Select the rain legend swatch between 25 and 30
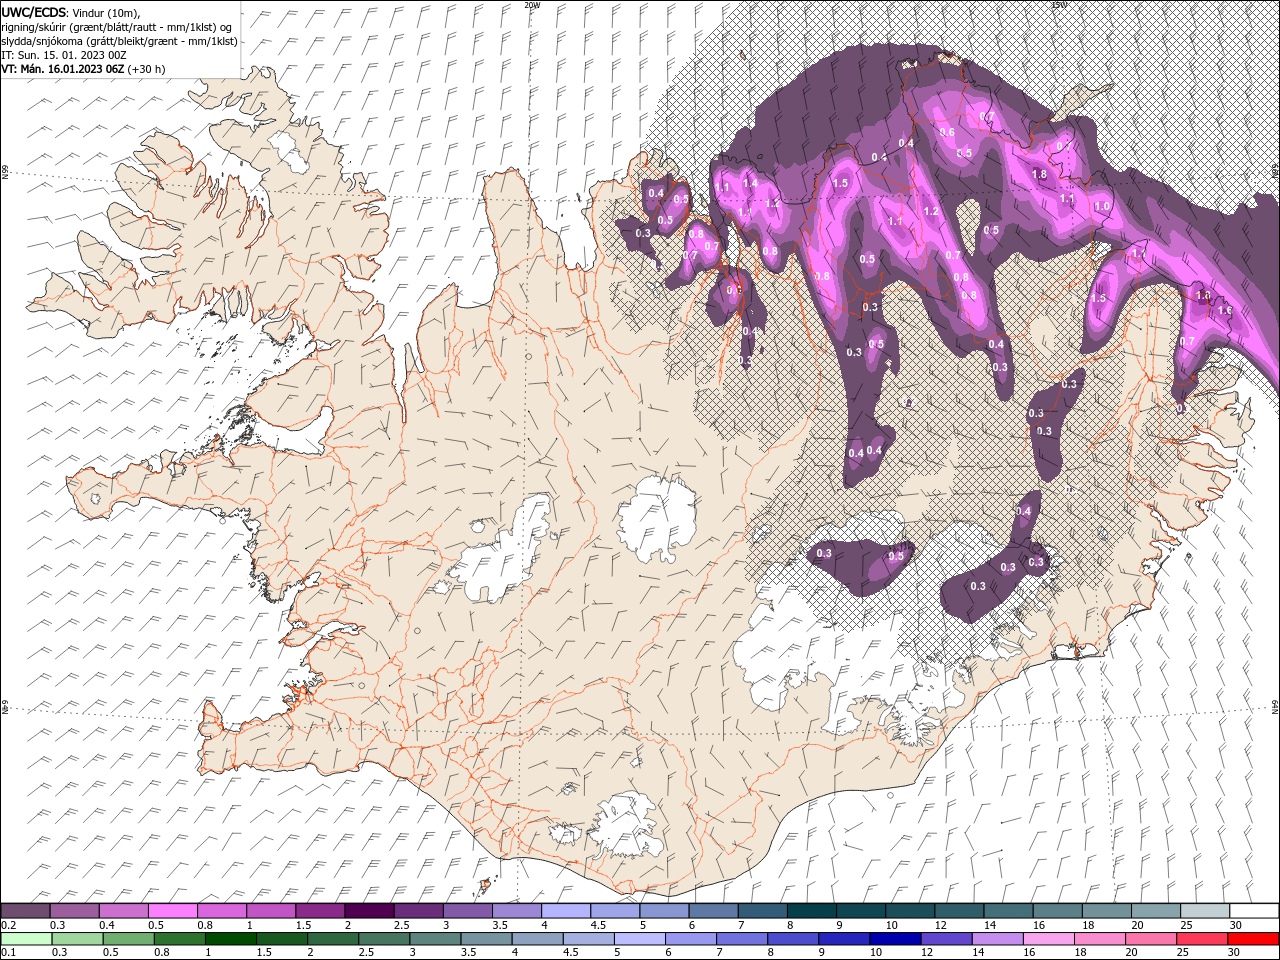The image size is (1280, 960). point(1201,939)
